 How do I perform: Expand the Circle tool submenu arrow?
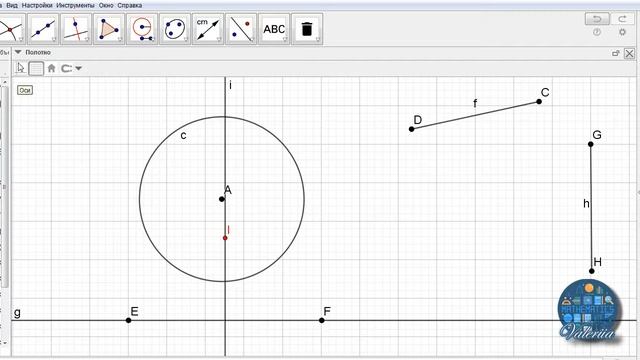pyautogui.click(x=153, y=39)
